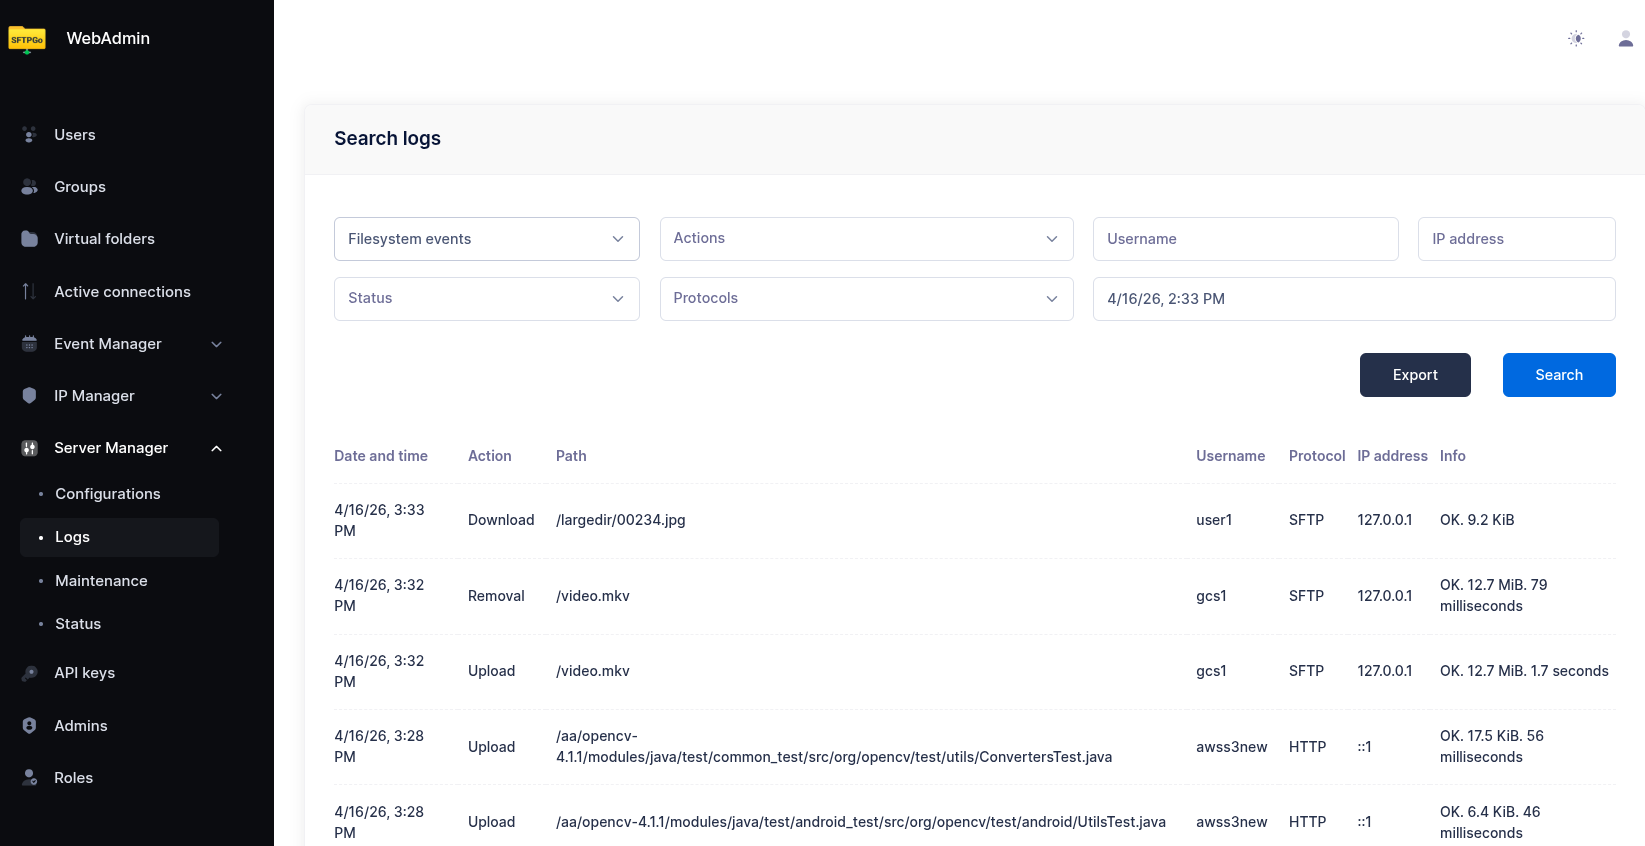Click the Roles sidebar icon
Image resolution: width=1645 pixels, height=846 pixels.
point(30,778)
